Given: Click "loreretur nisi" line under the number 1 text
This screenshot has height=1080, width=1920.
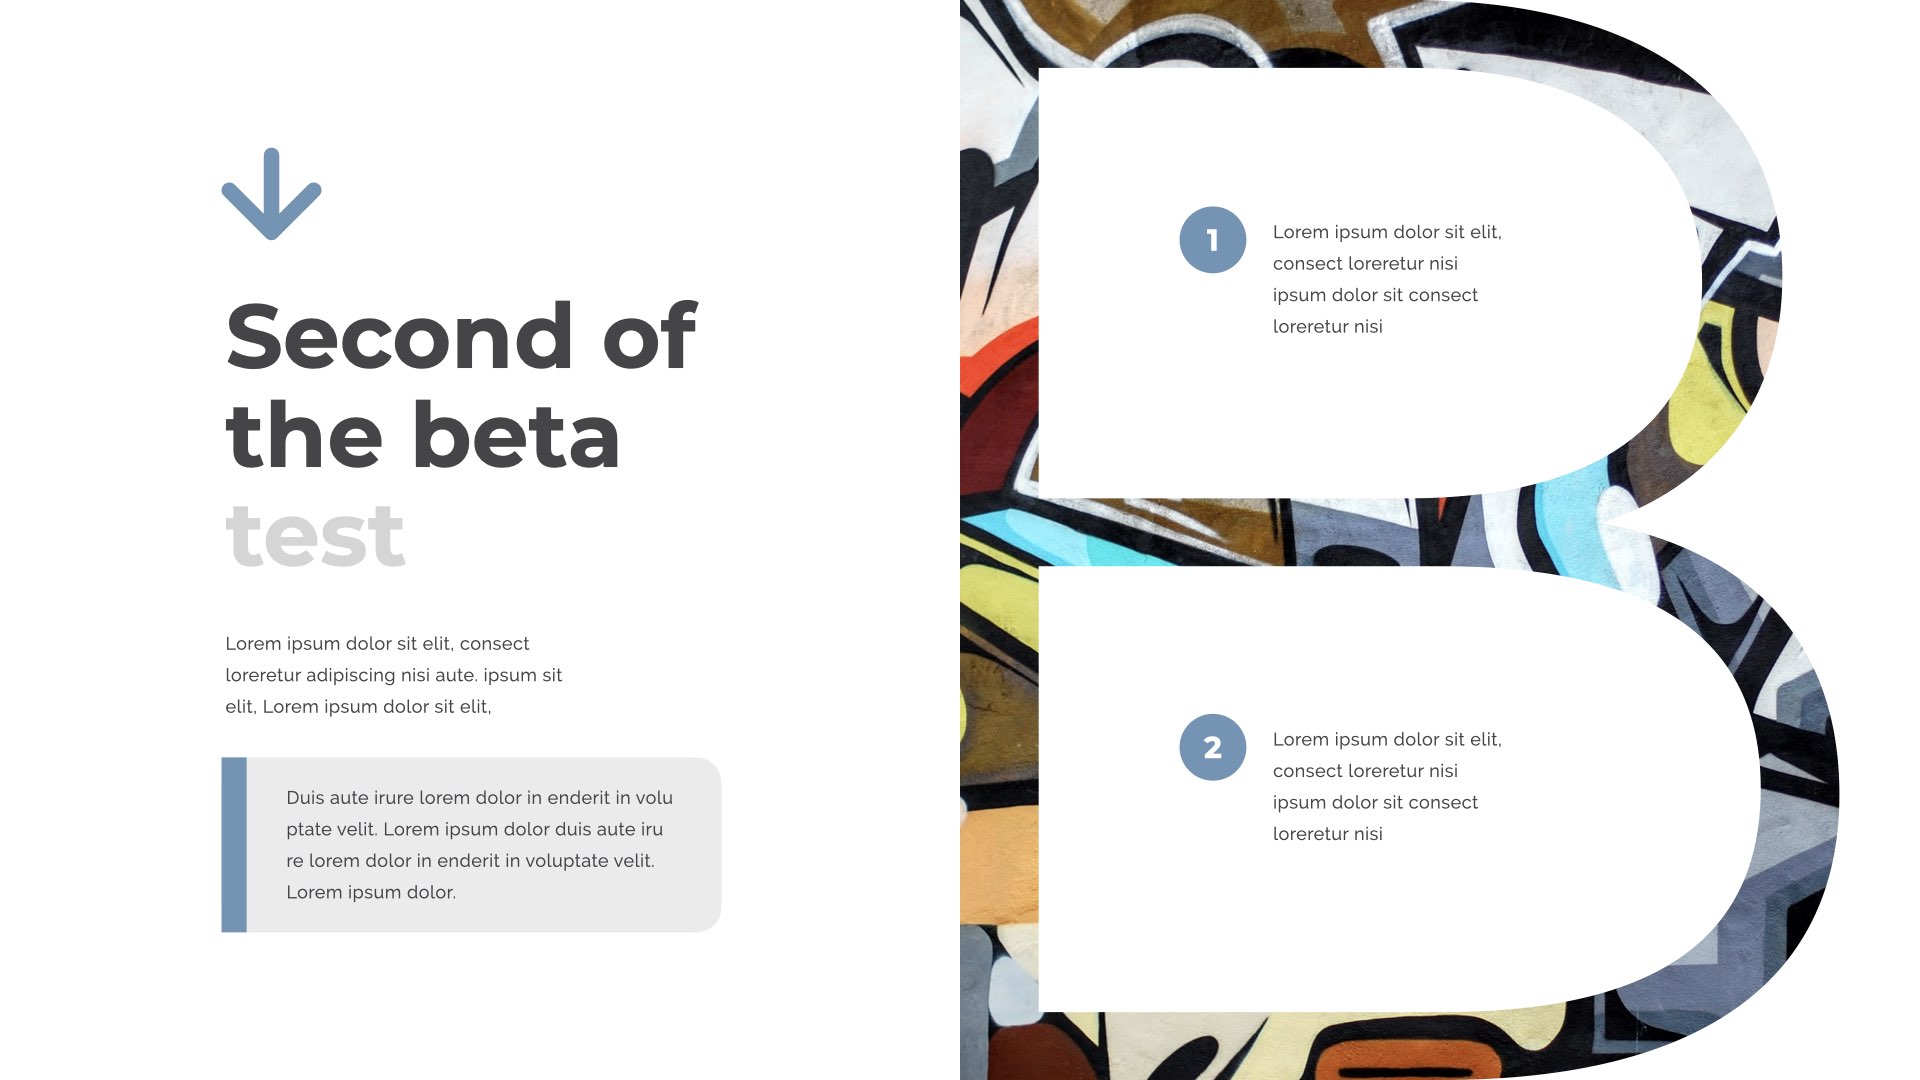Looking at the screenshot, I should pyautogui.click(x=1327, y=327).
